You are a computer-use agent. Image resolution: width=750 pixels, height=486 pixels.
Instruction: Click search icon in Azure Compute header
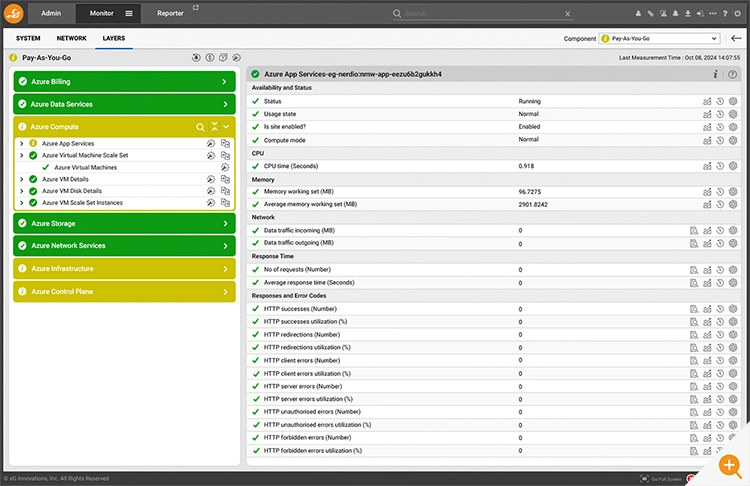pos(200,127)
